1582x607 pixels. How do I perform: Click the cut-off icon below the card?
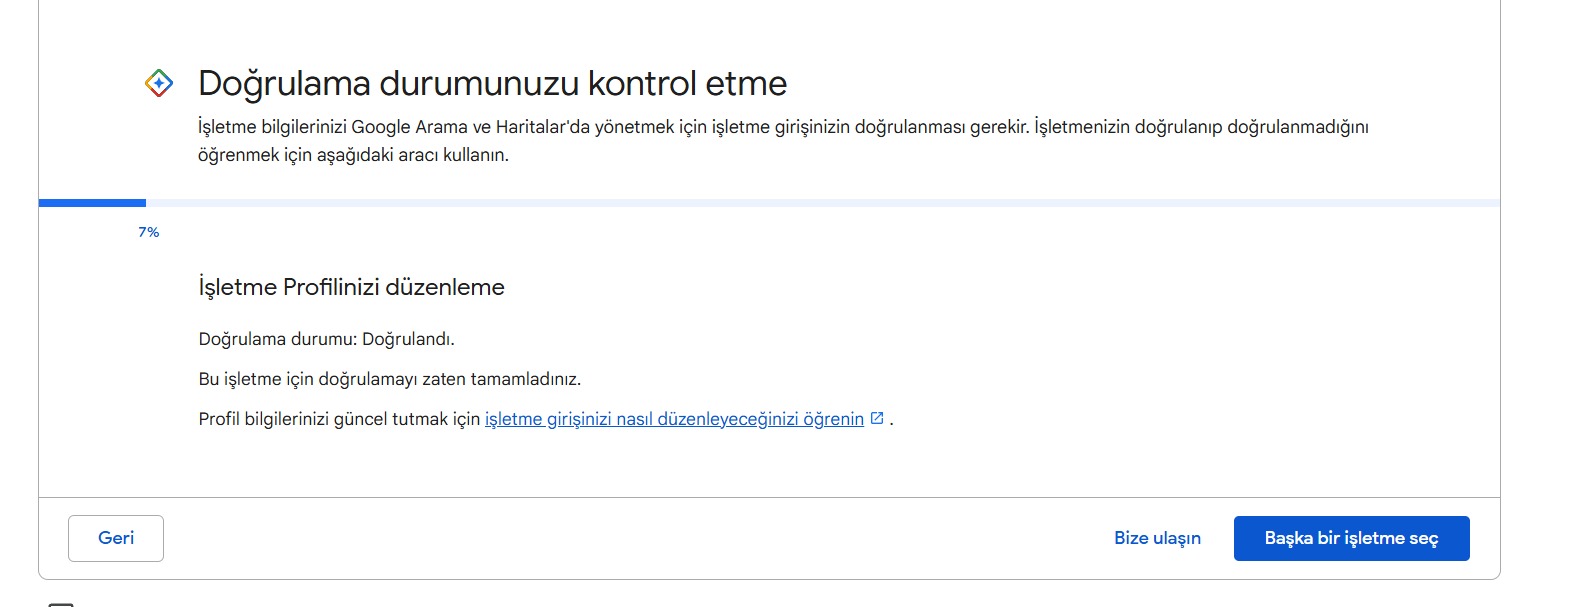61,604
